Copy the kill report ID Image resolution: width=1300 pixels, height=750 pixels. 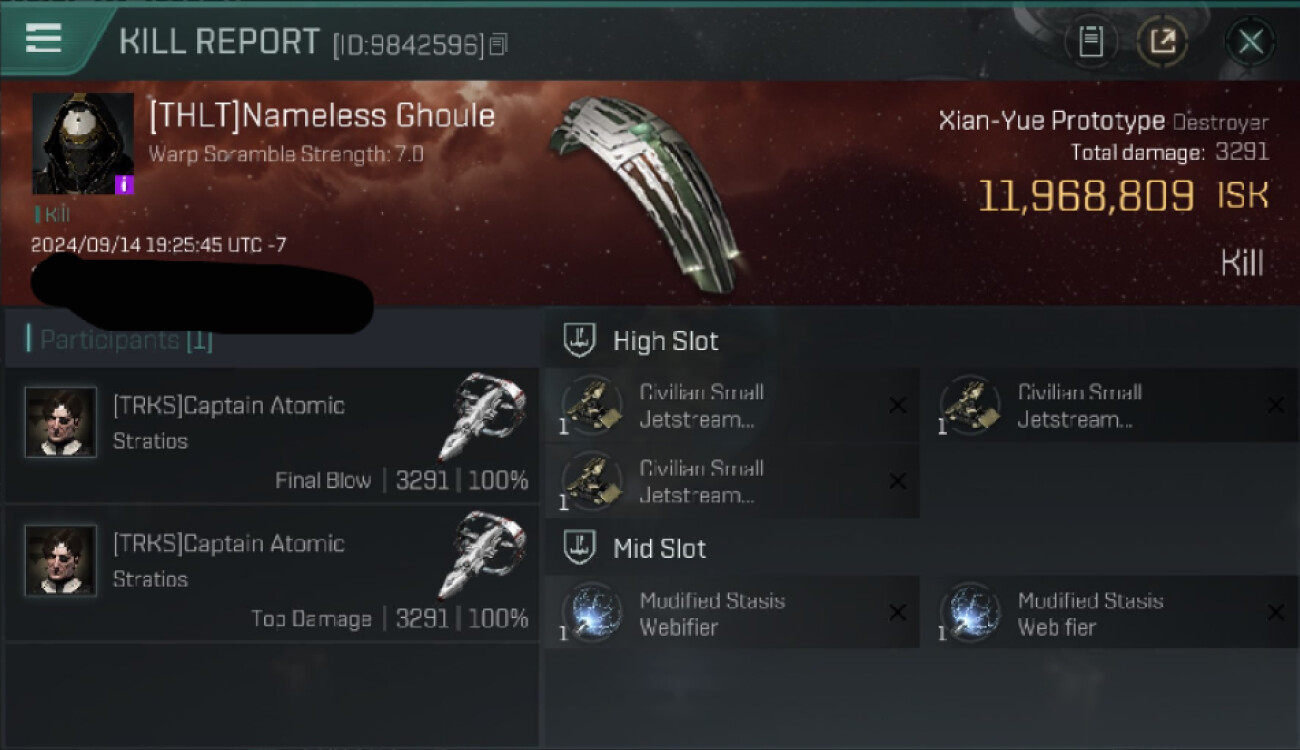click(x=499, y=44)
